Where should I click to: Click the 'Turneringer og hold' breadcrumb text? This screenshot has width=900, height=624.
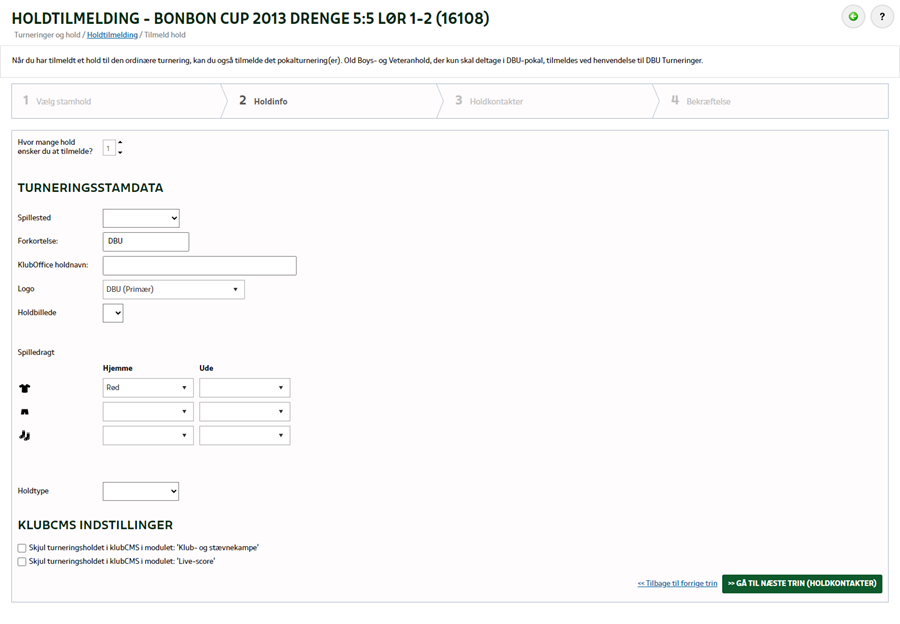47,35
